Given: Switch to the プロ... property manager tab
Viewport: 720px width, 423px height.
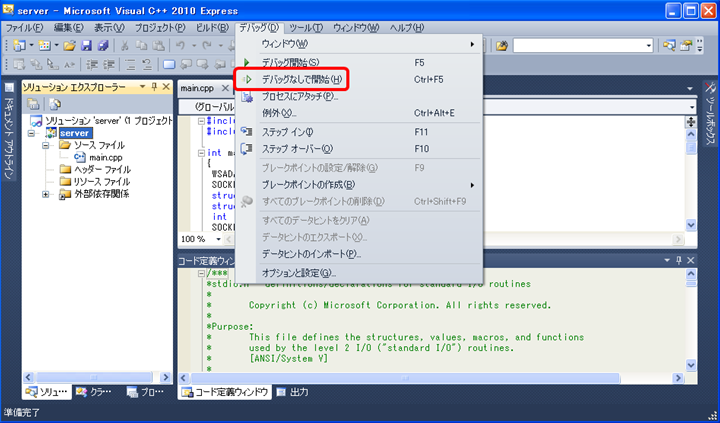Looking at the screenshot, I should (146, 392).
